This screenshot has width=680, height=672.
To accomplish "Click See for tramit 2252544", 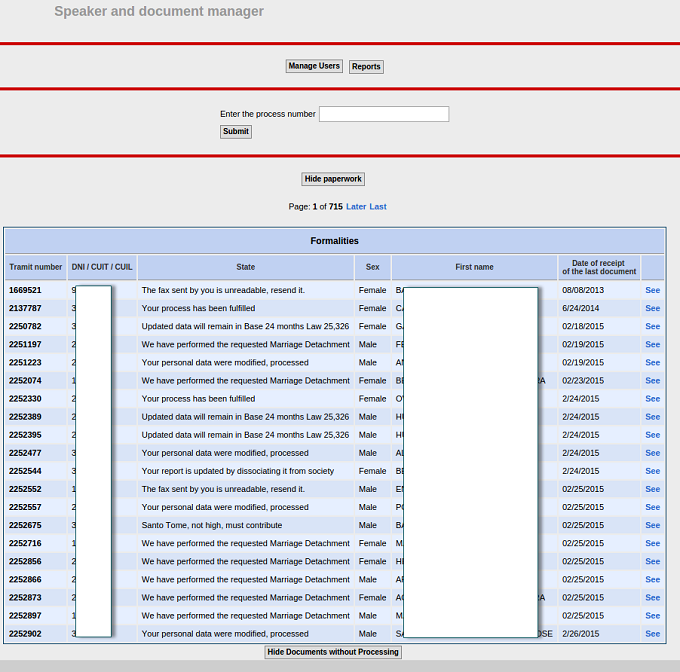I will click(x=652, y=471).
